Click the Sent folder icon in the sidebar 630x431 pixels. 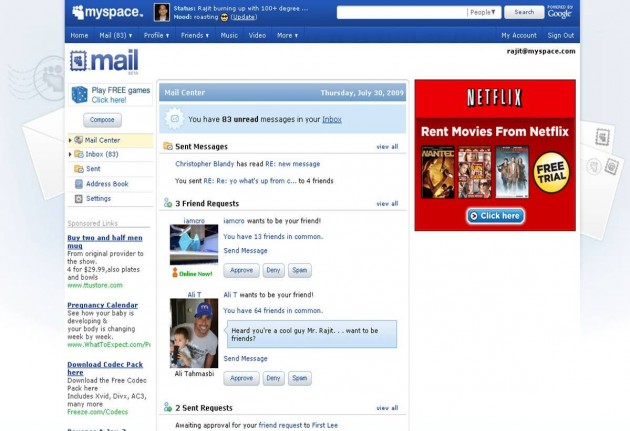tap(79, 169)
